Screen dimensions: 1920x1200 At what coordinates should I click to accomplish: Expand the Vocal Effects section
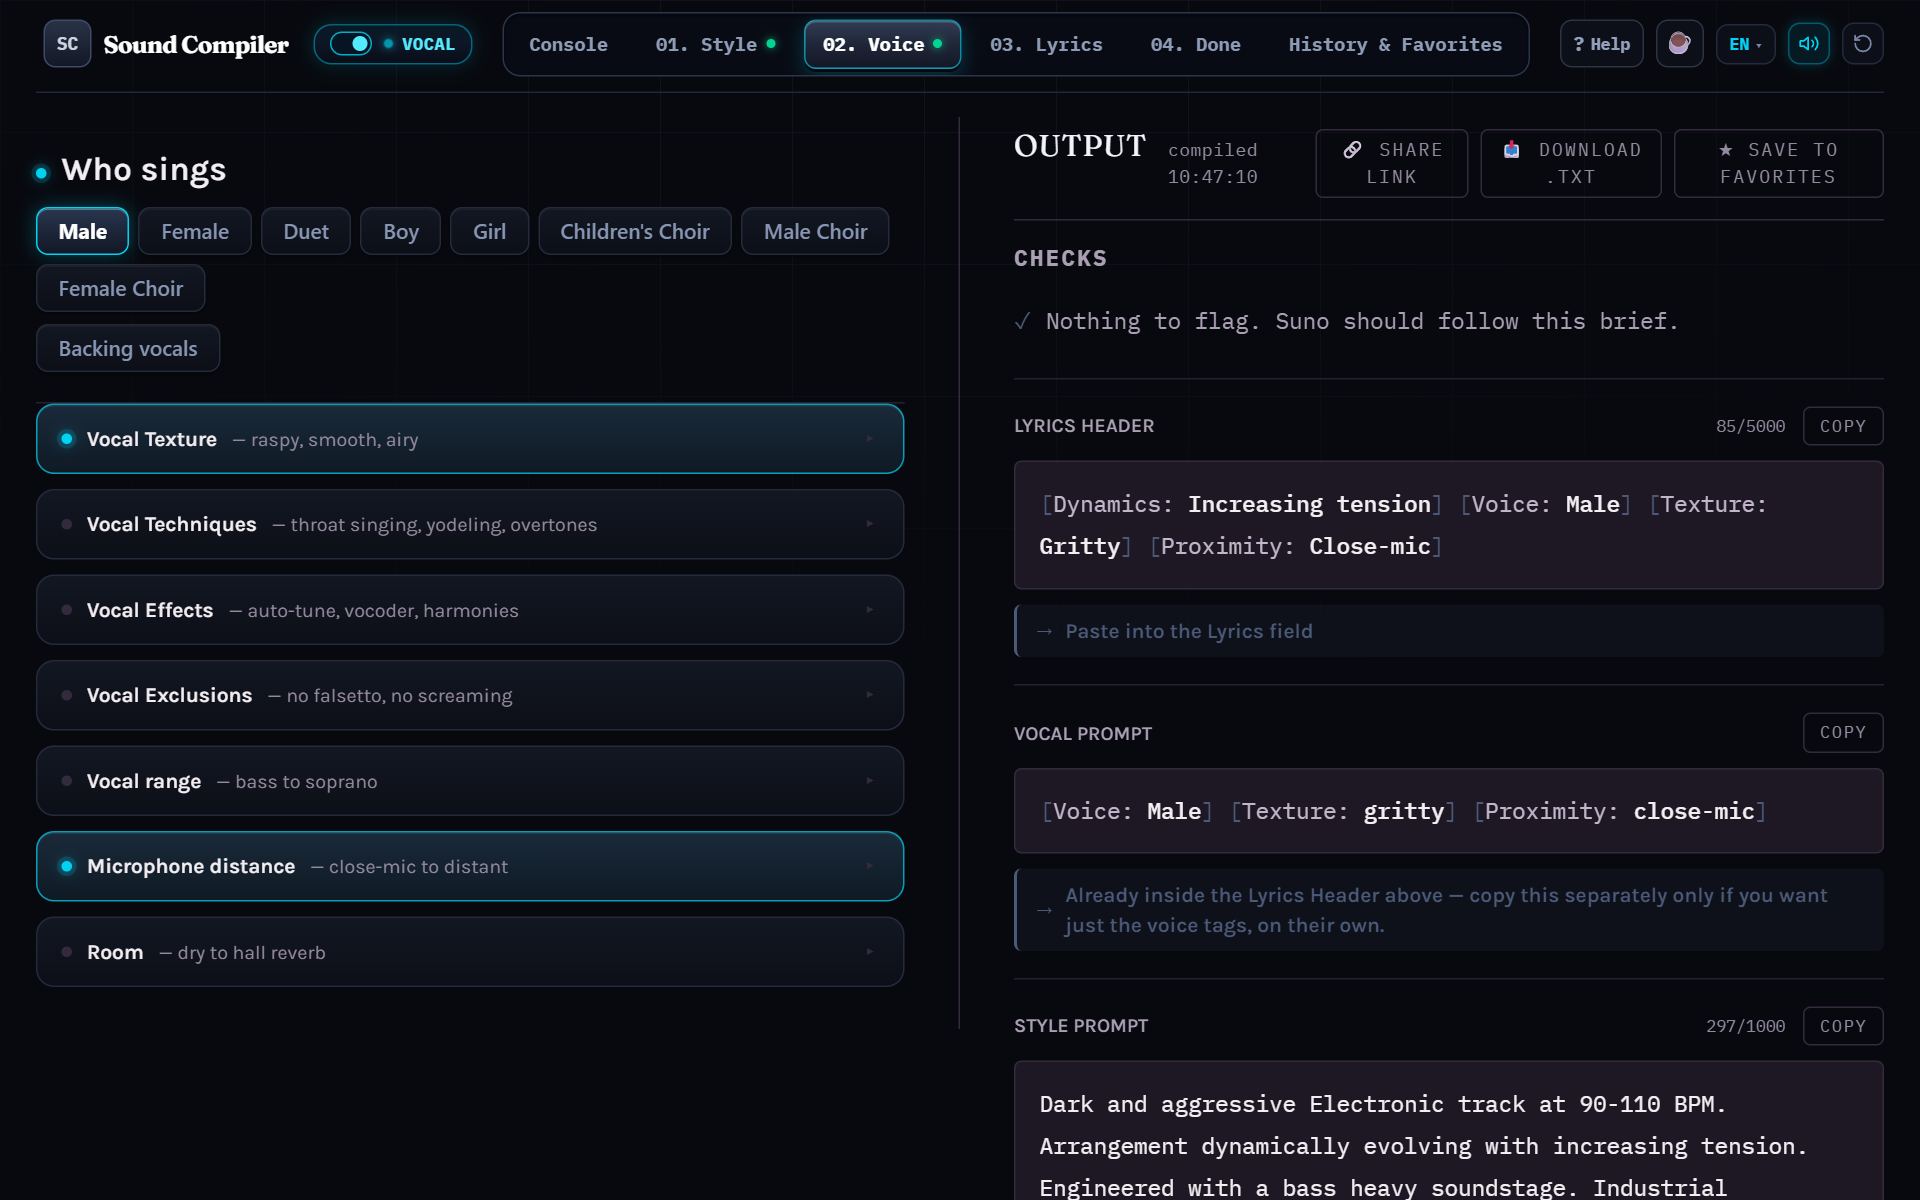(x=470, y=610)
